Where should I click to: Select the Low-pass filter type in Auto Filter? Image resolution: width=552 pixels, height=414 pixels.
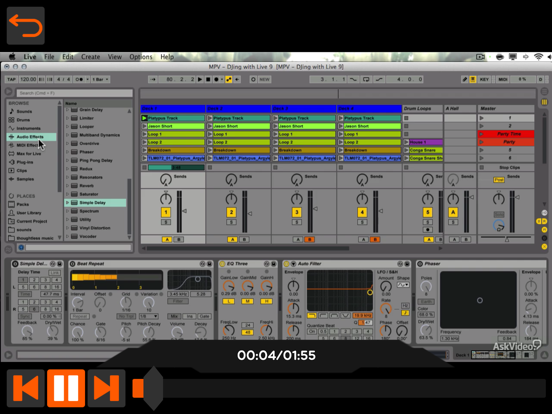(x=312, y=316)
